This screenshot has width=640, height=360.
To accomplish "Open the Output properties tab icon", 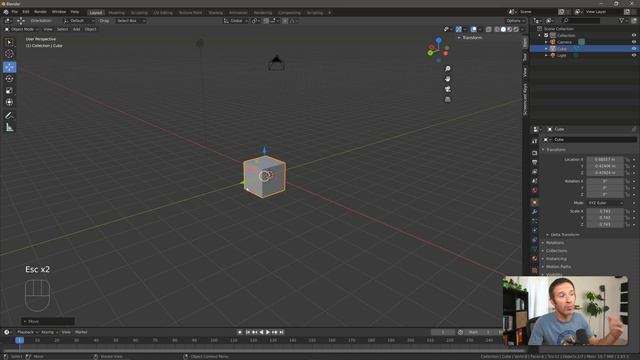I will (x=535, y=162).
